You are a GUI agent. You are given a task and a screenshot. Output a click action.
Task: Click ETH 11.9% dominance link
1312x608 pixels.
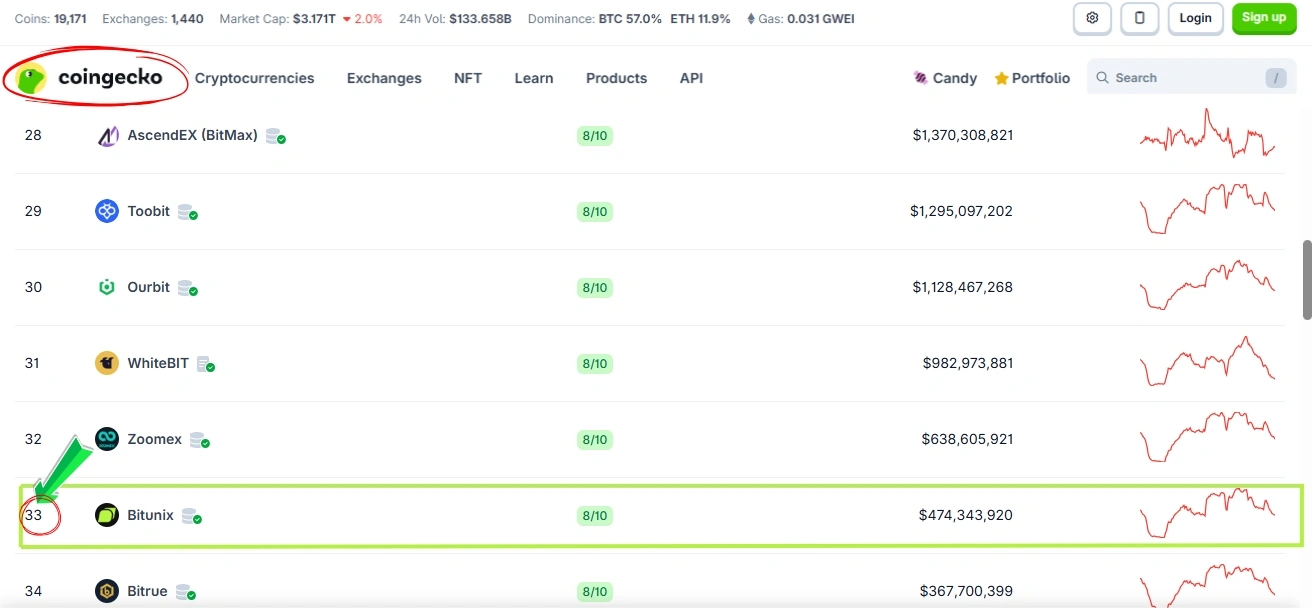[x=700, y=18]
